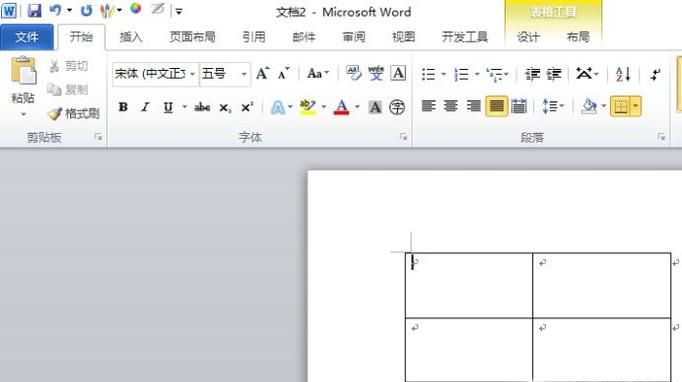Click the Copy (复制) button
This screenshot has height=382, width=682.
(x=67, y=90)
